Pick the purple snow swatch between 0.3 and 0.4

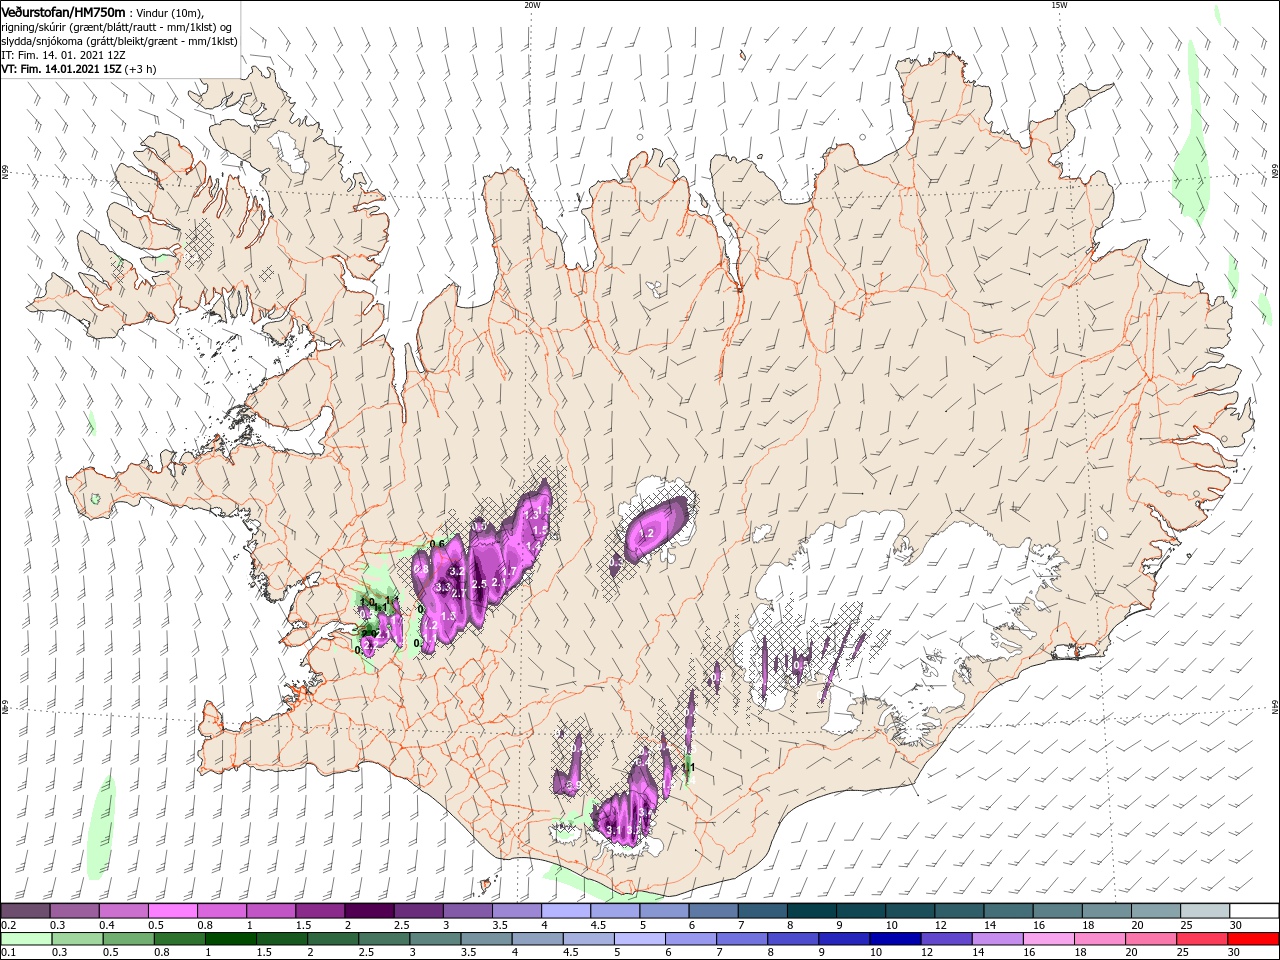point(74,911)
